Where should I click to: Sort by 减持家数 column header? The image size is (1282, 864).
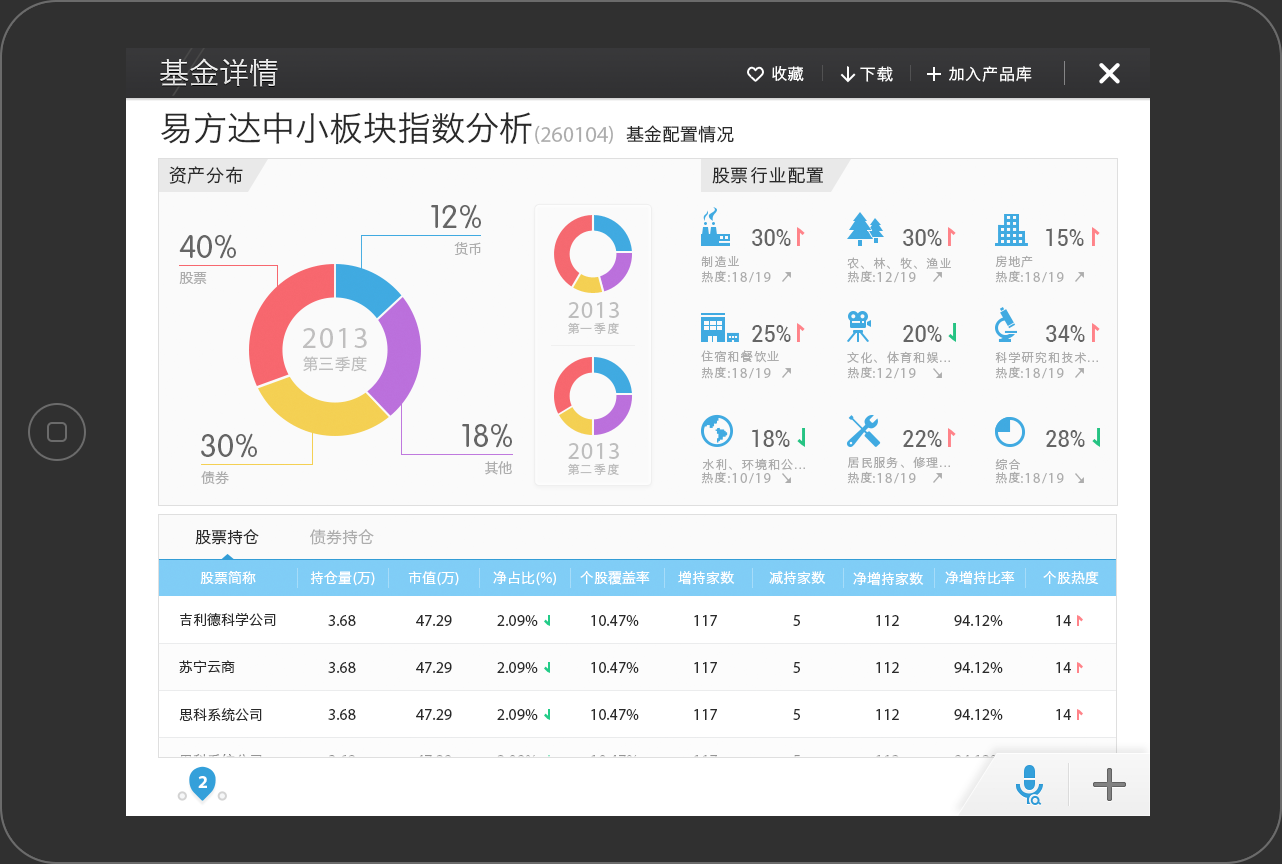pyautogui.click(x=797, y=578)
